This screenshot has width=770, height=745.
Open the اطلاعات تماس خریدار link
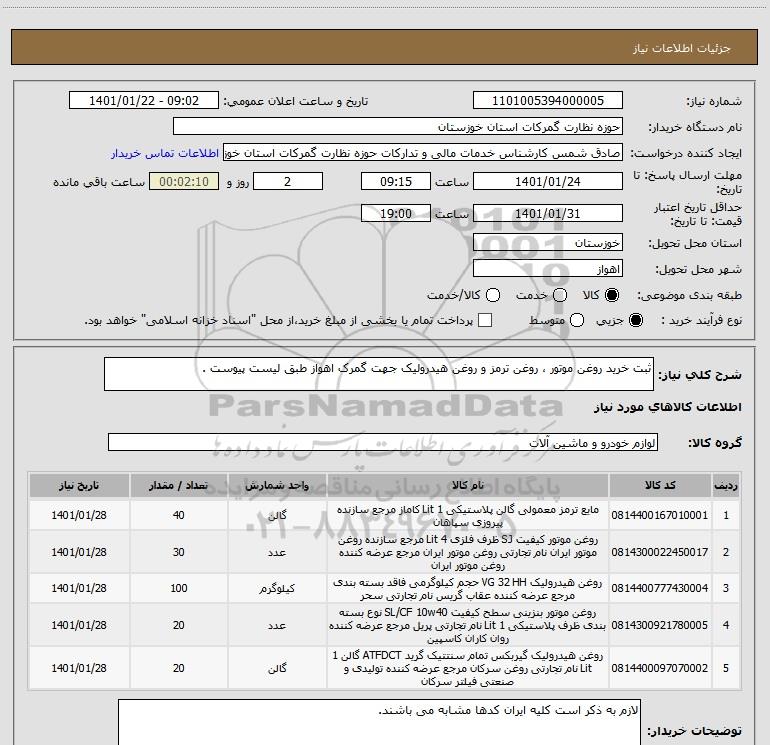[x=165, y=153]
